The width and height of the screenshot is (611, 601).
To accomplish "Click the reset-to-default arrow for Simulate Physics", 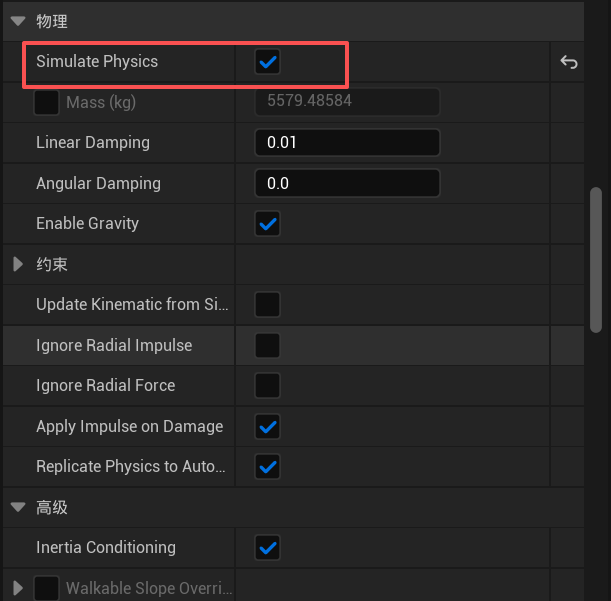I will pos(569,62).
